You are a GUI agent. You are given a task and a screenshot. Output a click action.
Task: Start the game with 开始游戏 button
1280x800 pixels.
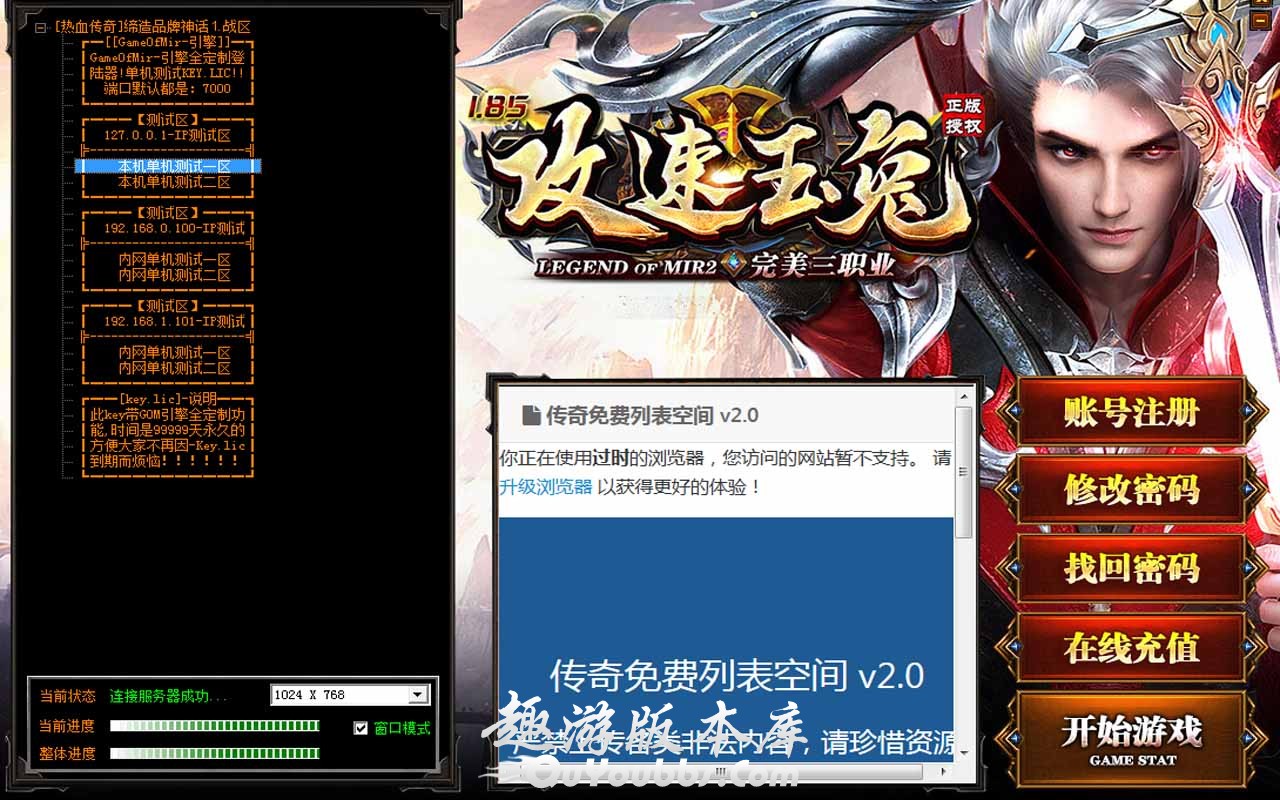click(1131, 738)
